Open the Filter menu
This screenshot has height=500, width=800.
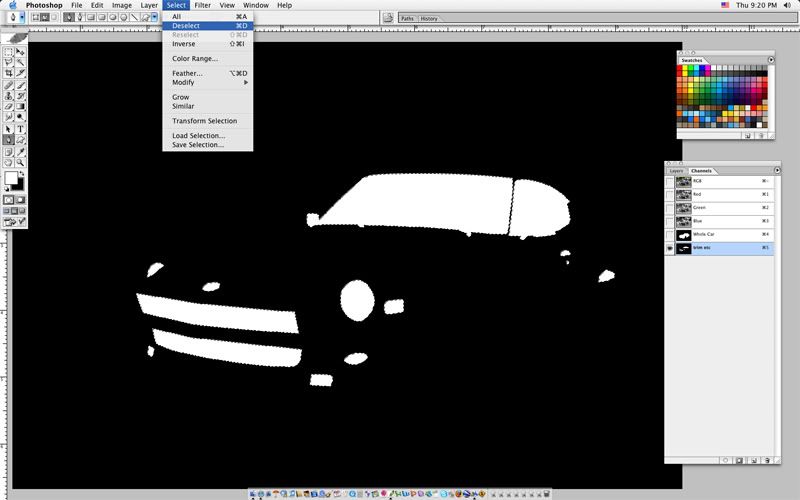[x=203, y=5]
